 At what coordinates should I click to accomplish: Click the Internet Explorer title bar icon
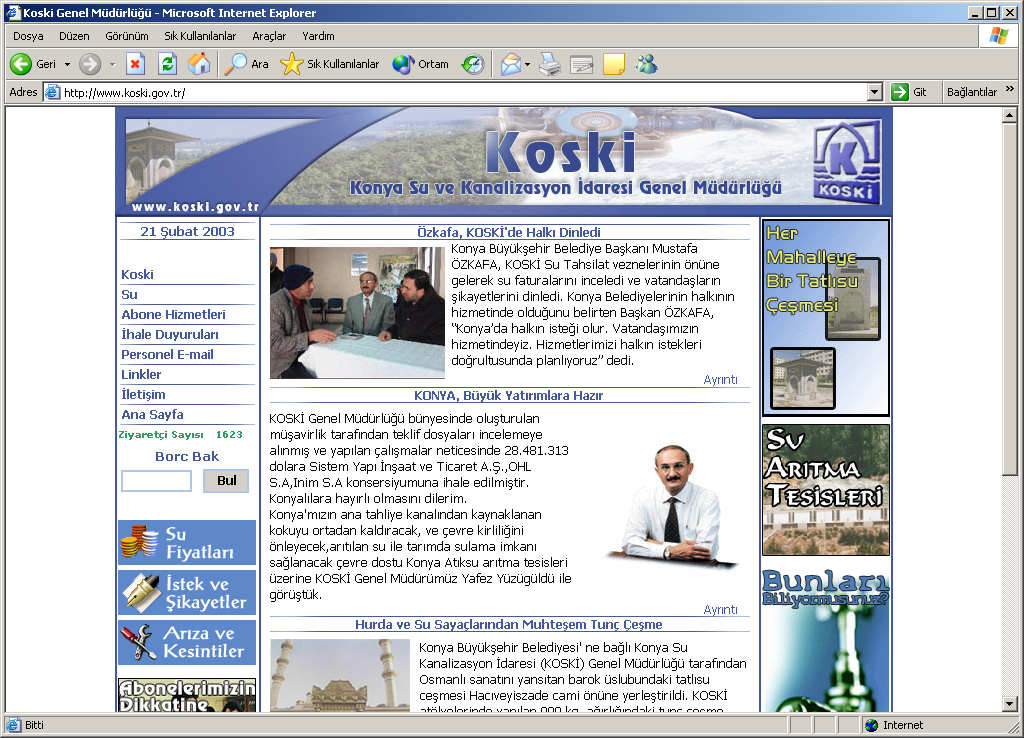click(13, 12)
